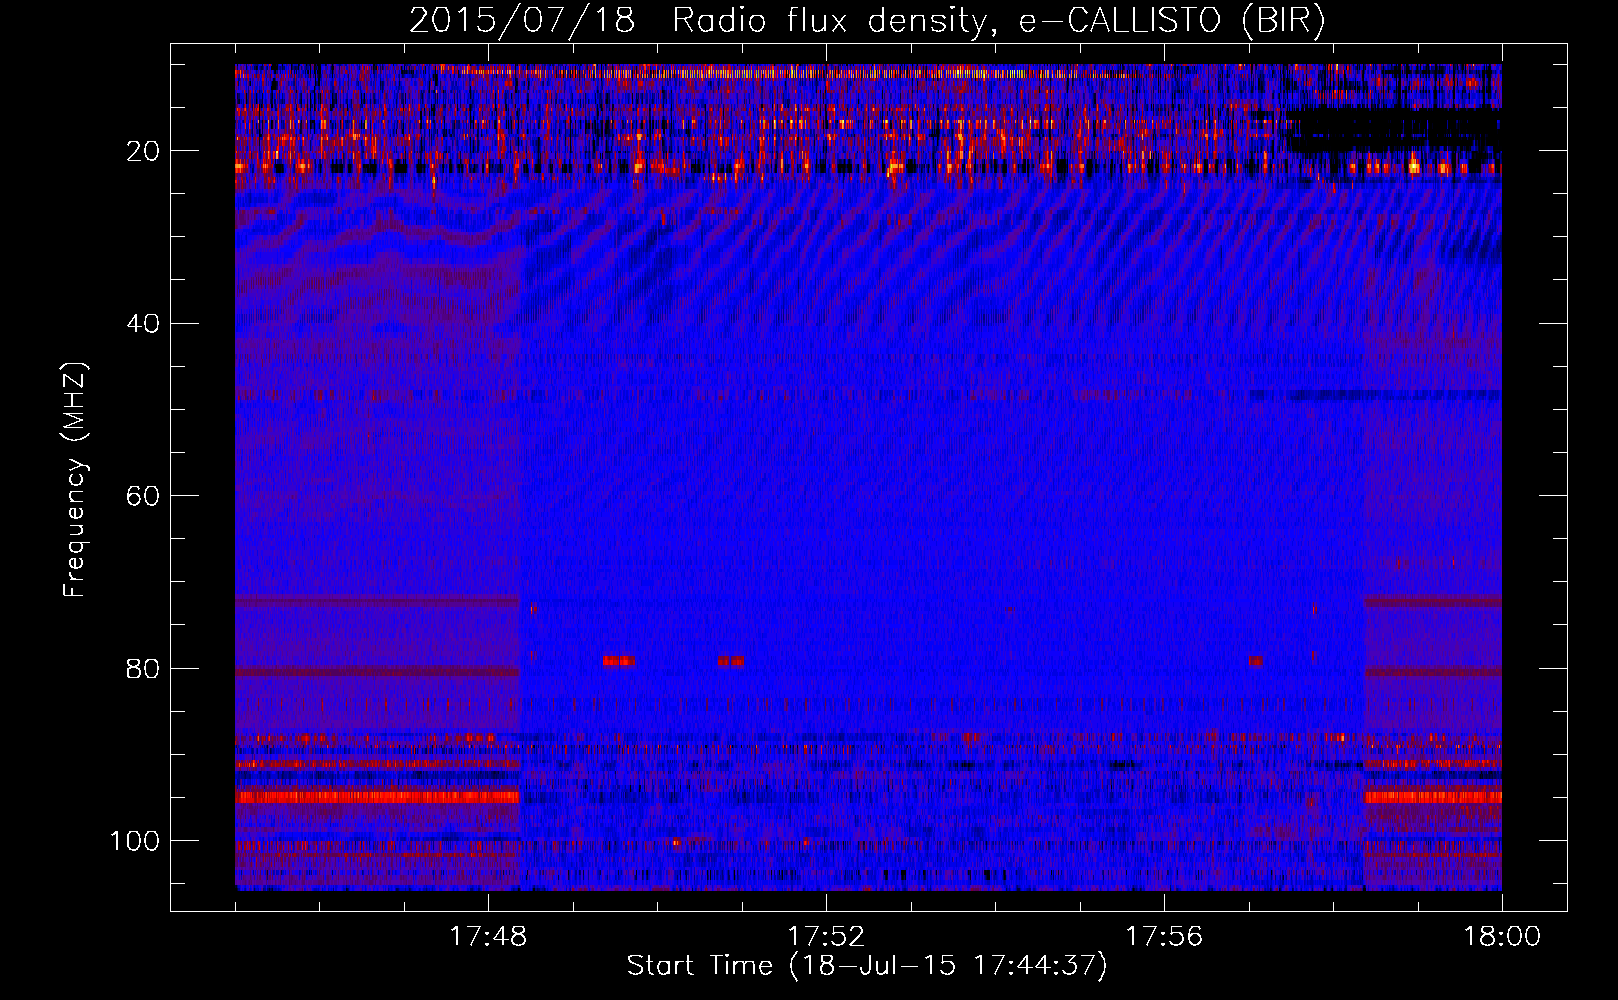Click the "Frequency (MHZ)" axis label
The image size is (1618, 1000).
pos(76,480)
